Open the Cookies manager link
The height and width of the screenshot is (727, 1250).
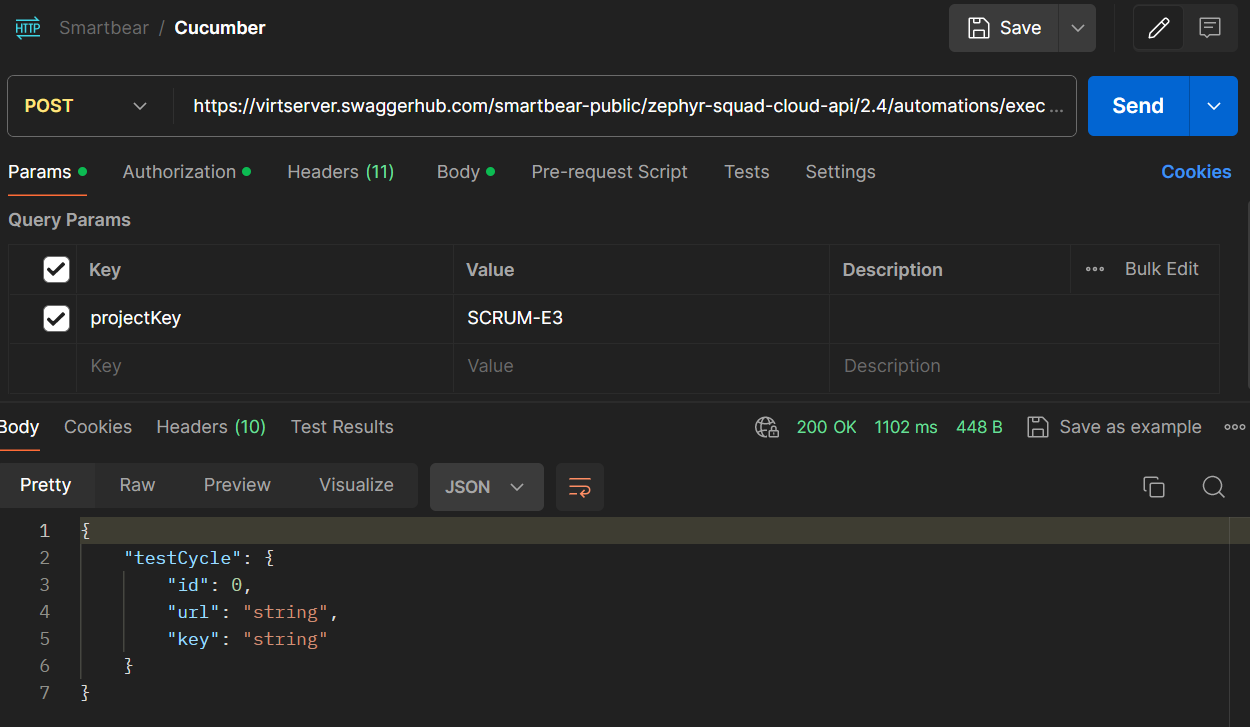(x=1196, y=172)
